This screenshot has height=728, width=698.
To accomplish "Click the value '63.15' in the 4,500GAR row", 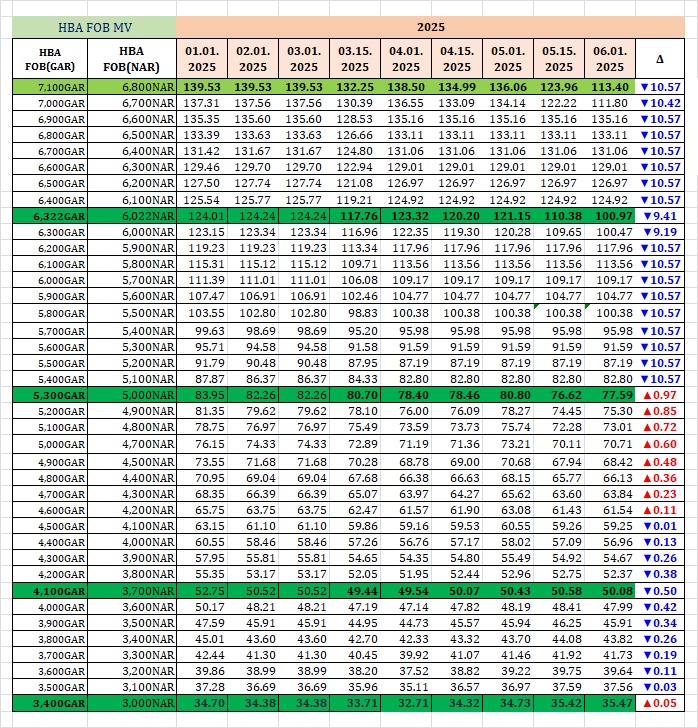I will [202, 526].
